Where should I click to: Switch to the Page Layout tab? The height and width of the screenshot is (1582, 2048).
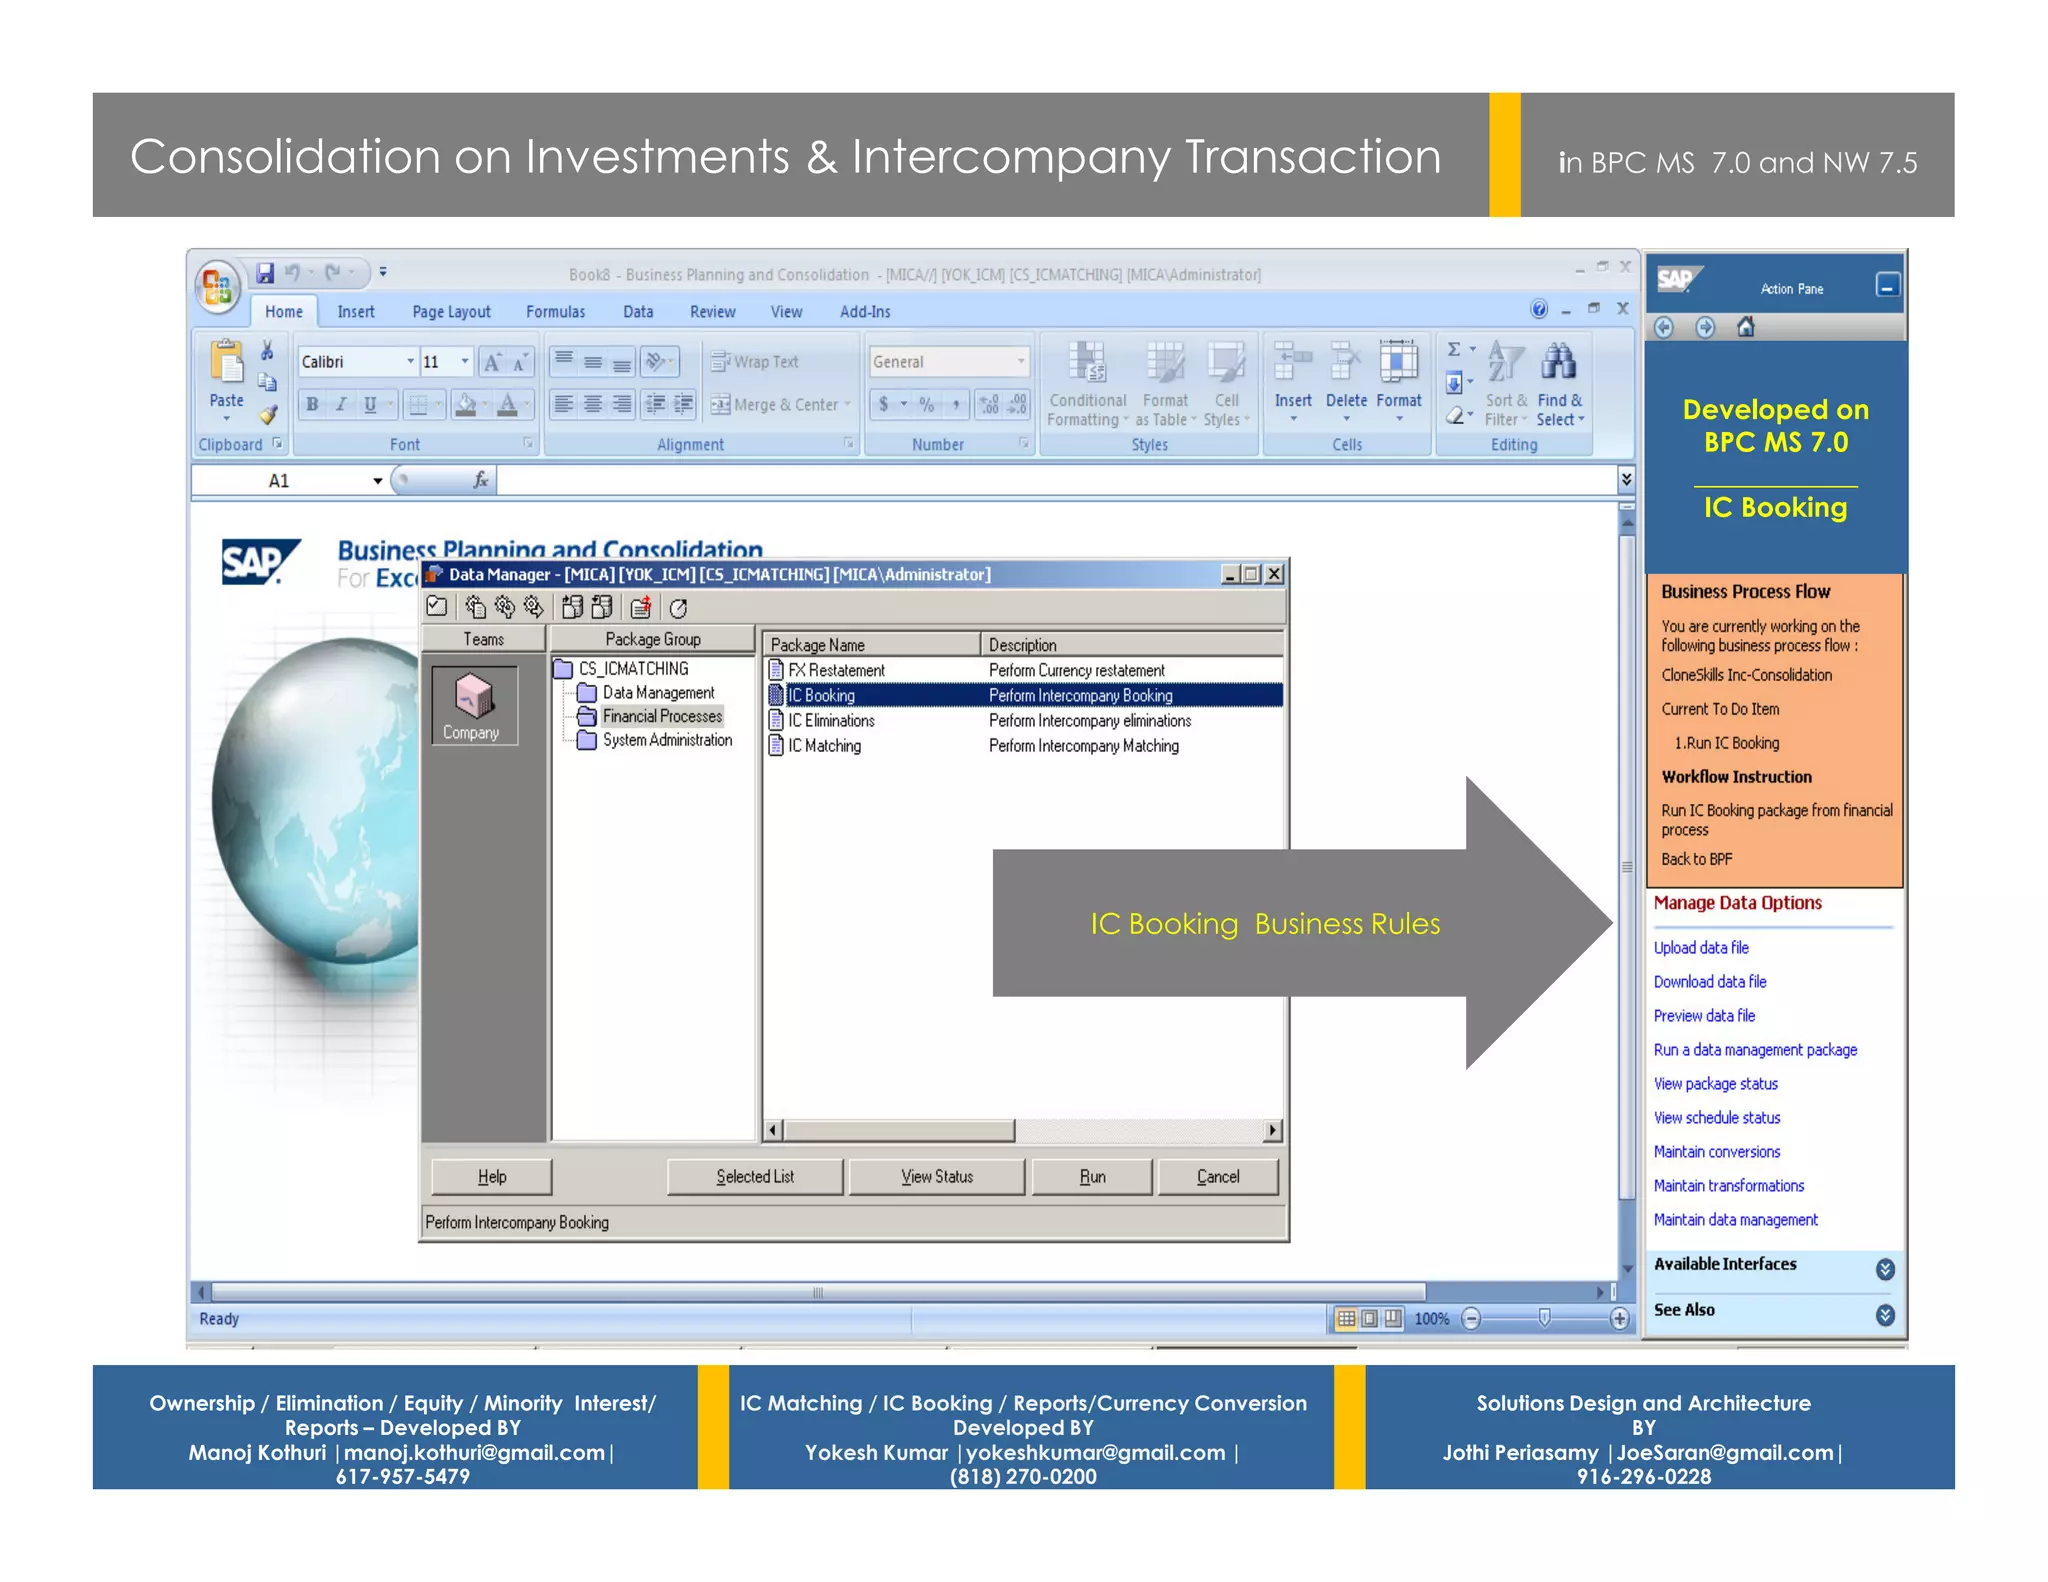click(x=451, y=312)
